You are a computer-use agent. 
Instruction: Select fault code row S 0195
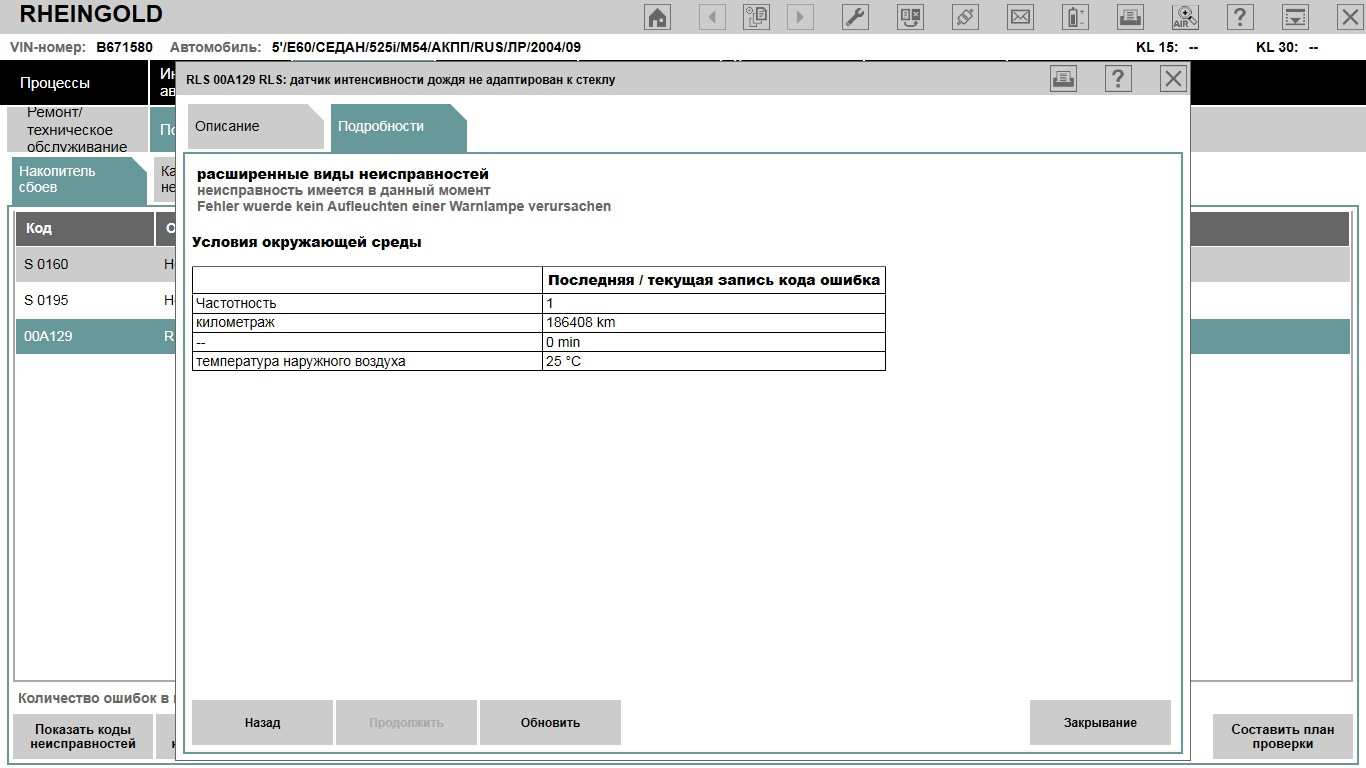click(x=95, y=300)
